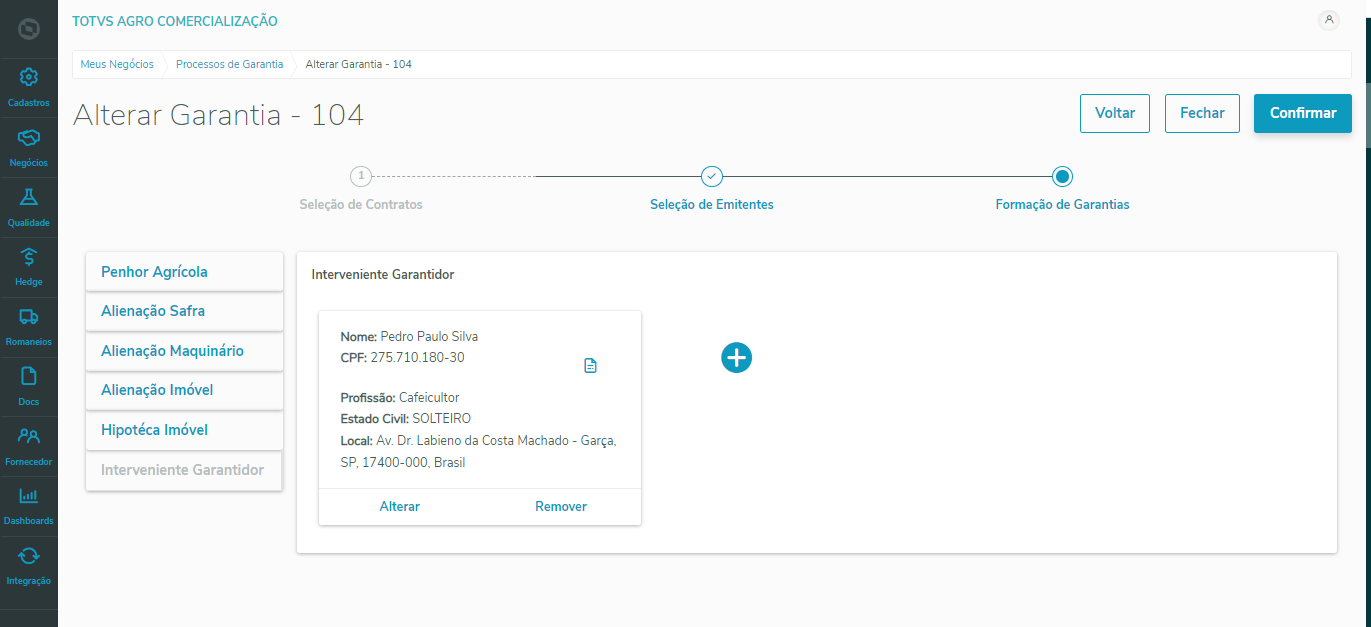The width and height of the screenshot is (1371, 627).
Task: Click the Seleção de Contratos label
Action: coord(361,204)
